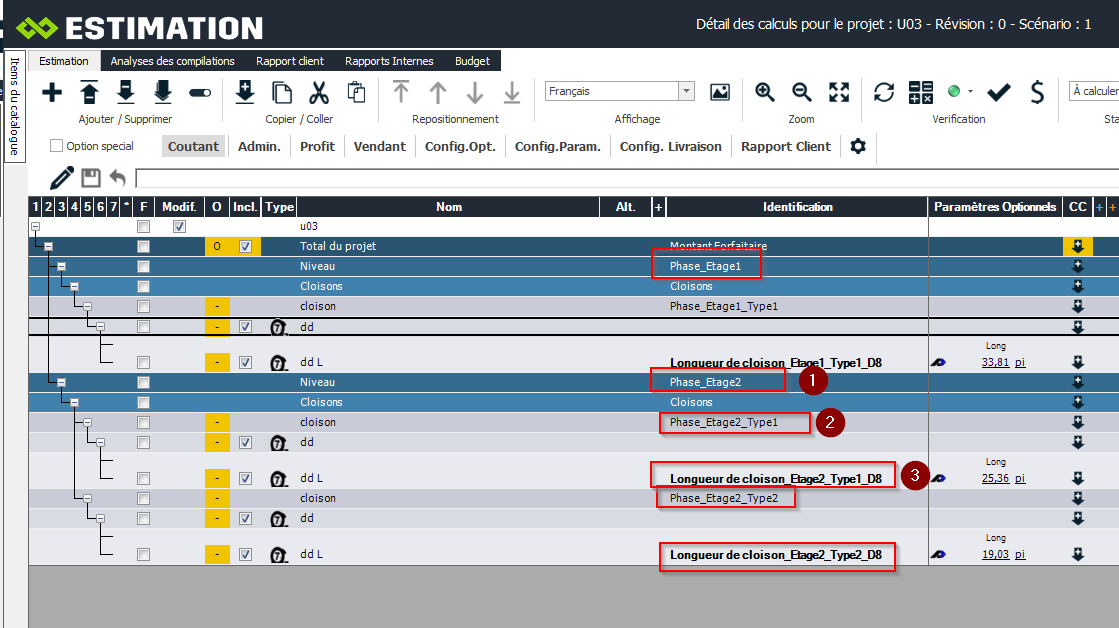Click the pencil edit icon

click(62, 178)
